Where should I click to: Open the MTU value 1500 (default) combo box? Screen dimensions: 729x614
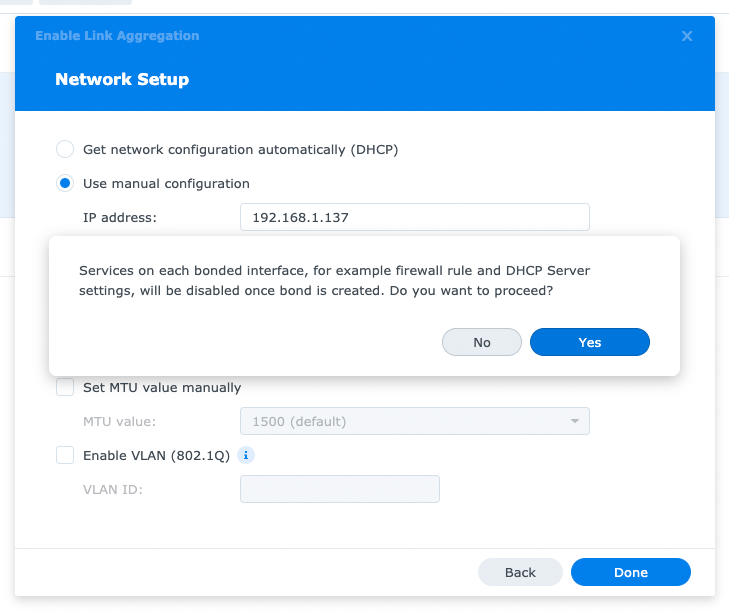(x=415, y=421)
